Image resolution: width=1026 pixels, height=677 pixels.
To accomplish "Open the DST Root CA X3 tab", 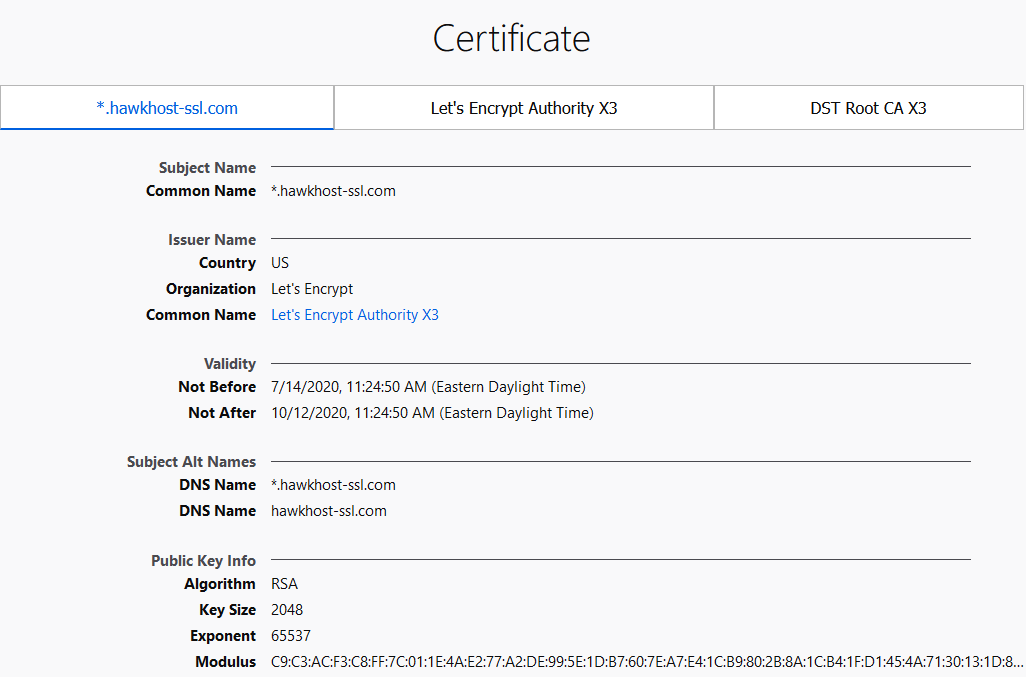I will point(868,107).
